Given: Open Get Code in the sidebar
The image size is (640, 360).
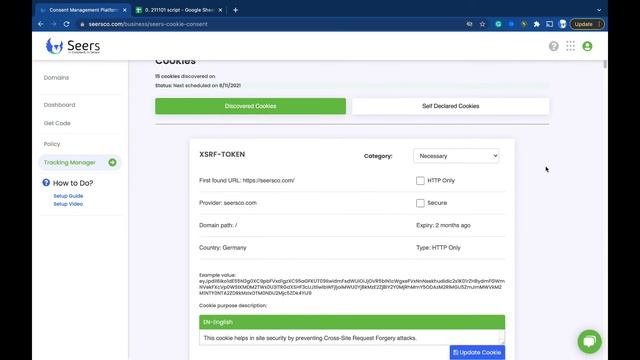Looking at the screenshot, I should (x=57, y=123).
